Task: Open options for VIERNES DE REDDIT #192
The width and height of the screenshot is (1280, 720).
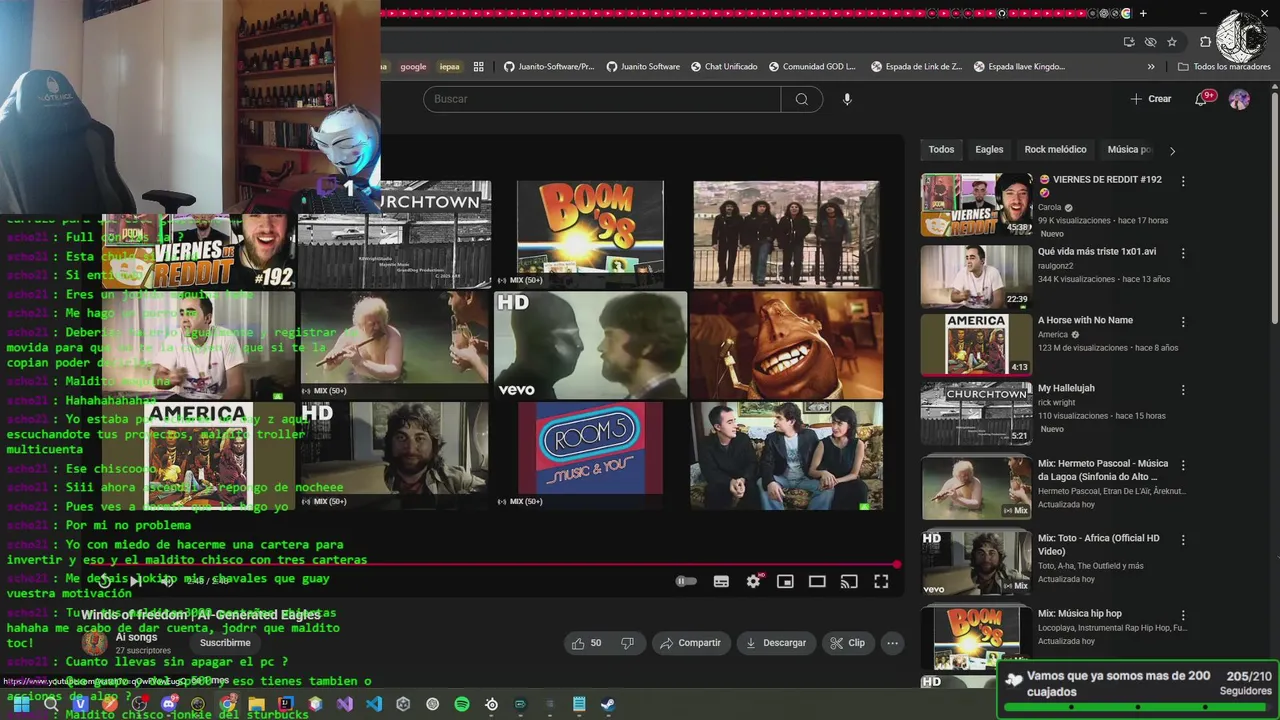Action: (1183, 181)
